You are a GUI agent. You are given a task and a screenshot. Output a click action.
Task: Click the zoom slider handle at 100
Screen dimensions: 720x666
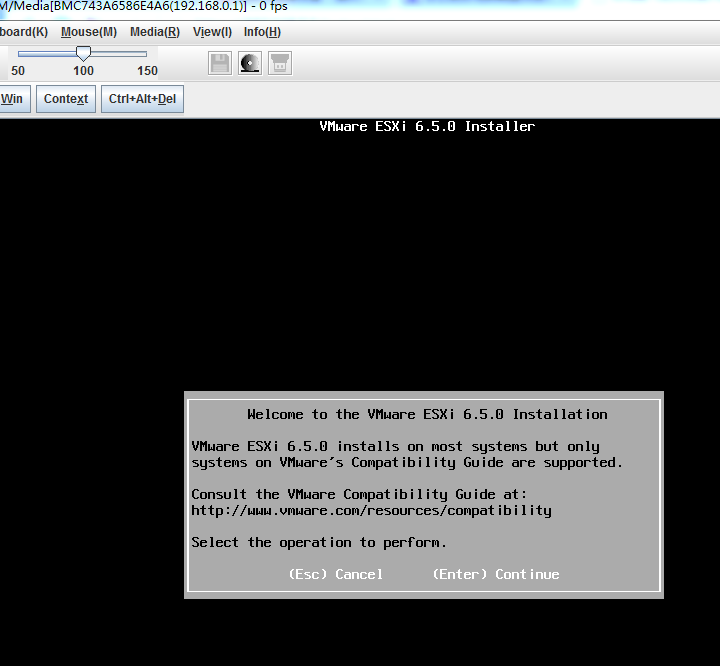click(83, 53)
